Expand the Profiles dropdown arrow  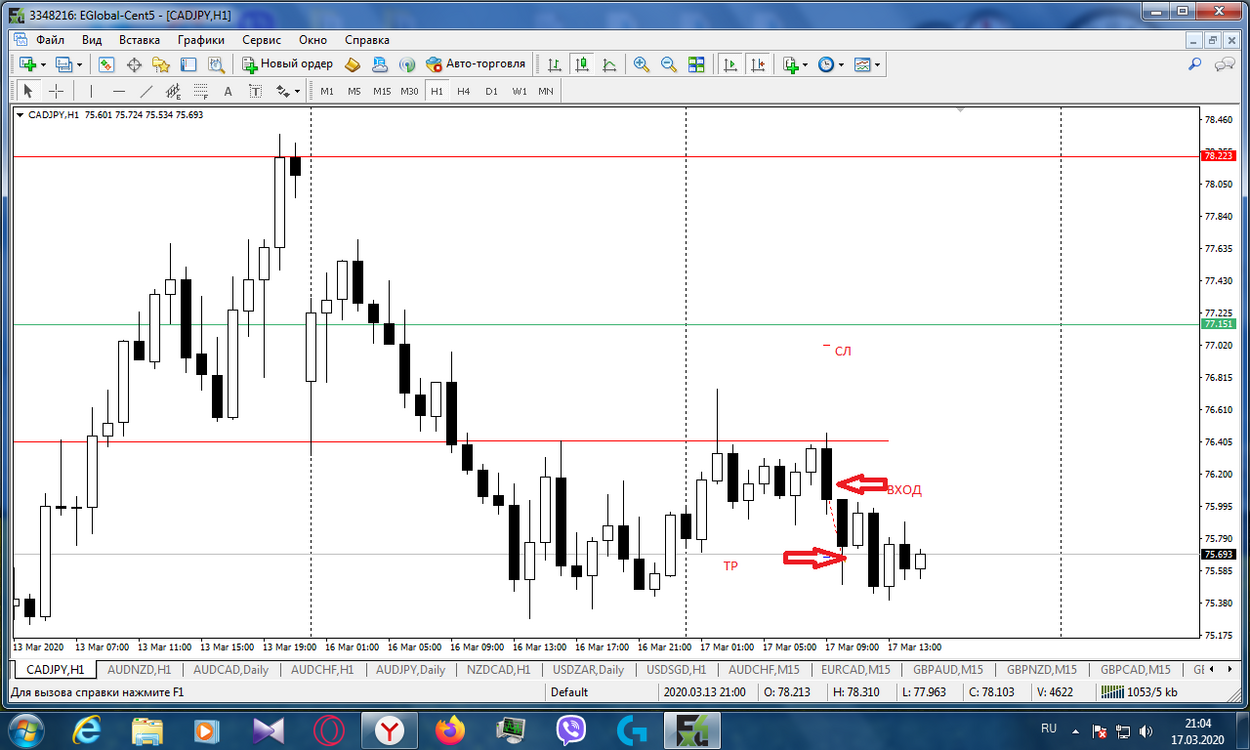tap(79, 64)
